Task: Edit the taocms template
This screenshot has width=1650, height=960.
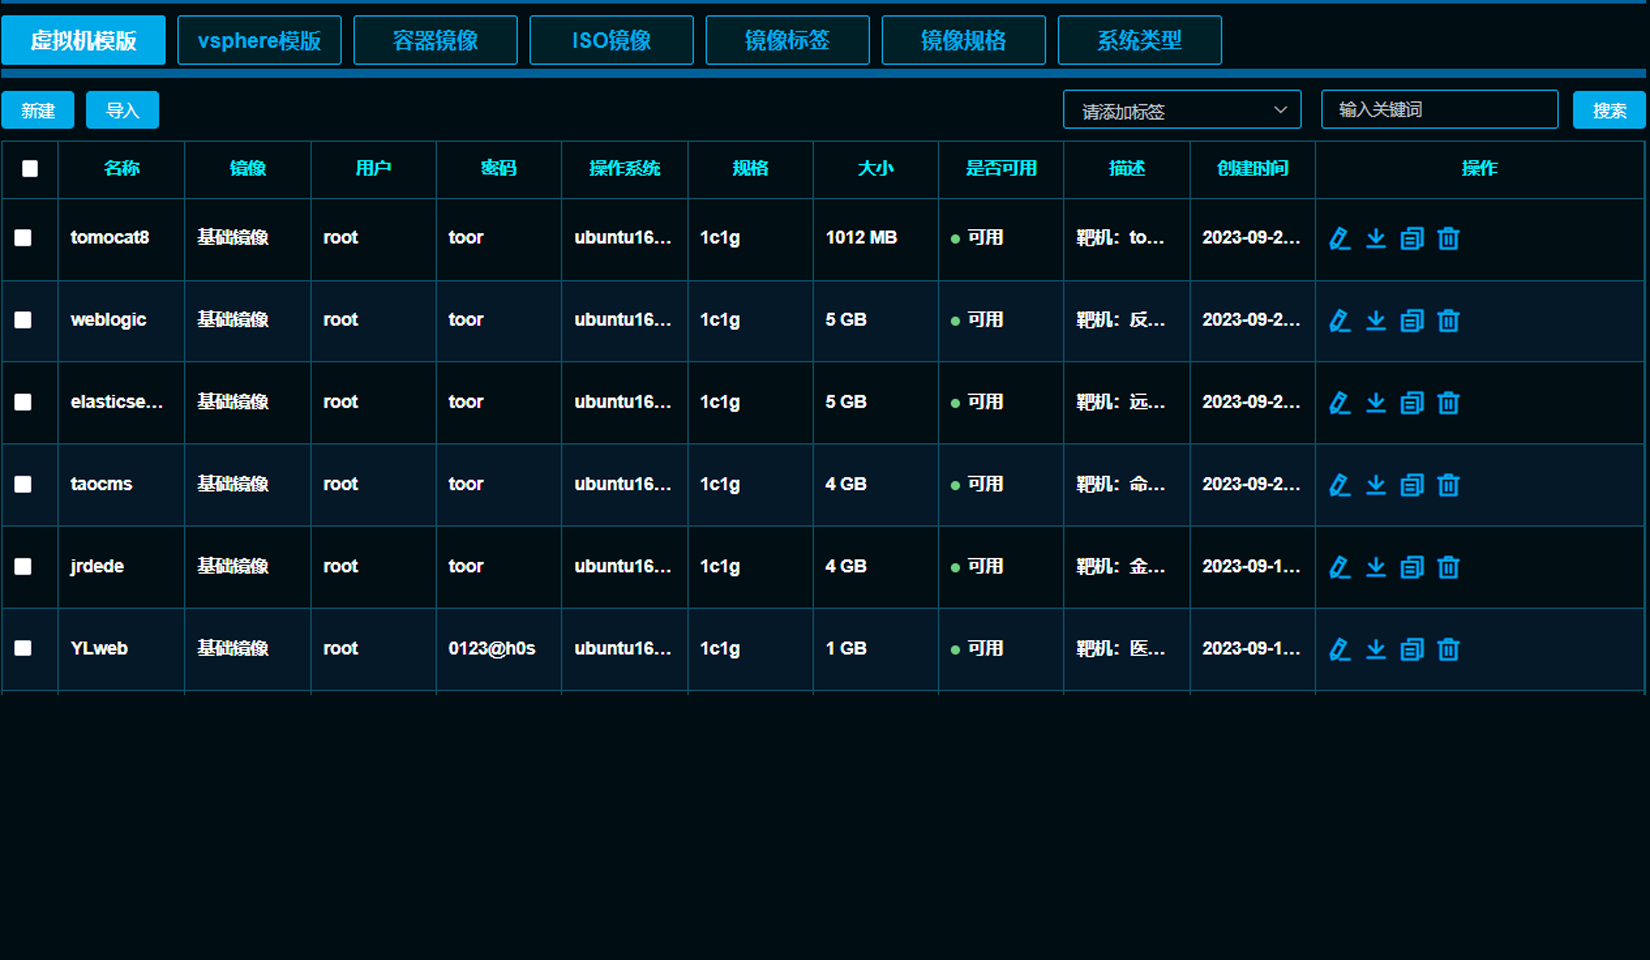Action: click(1340, 484)
